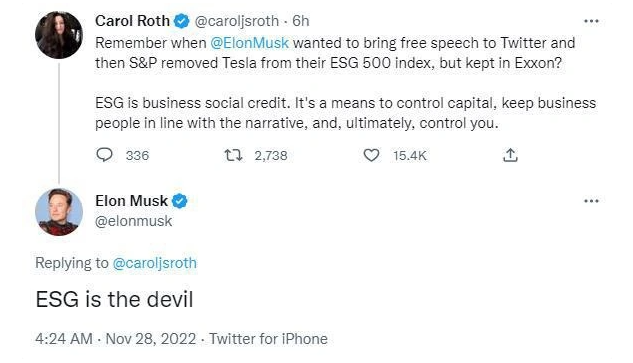Like Carol Roth's tweet with heart icon
This screenshot has height=363, width=633.
[x=371, y=155]
